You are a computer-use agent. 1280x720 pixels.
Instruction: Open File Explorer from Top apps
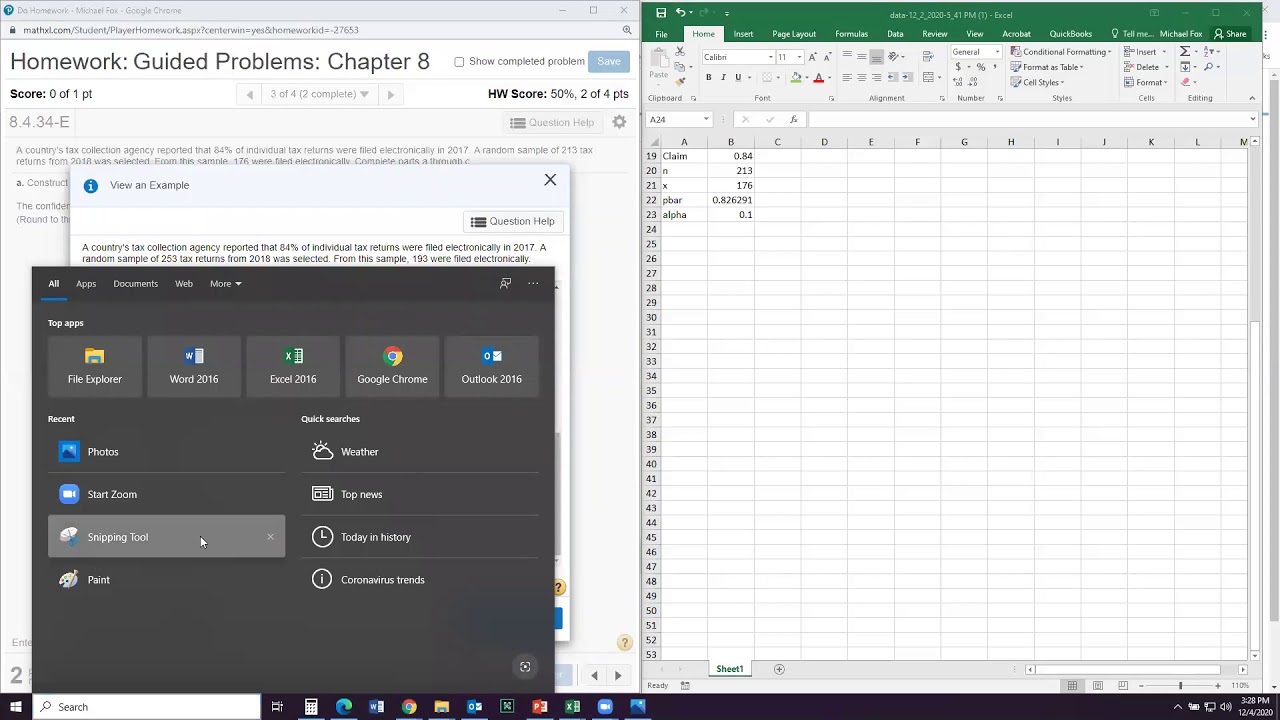[x=95, y=366]
